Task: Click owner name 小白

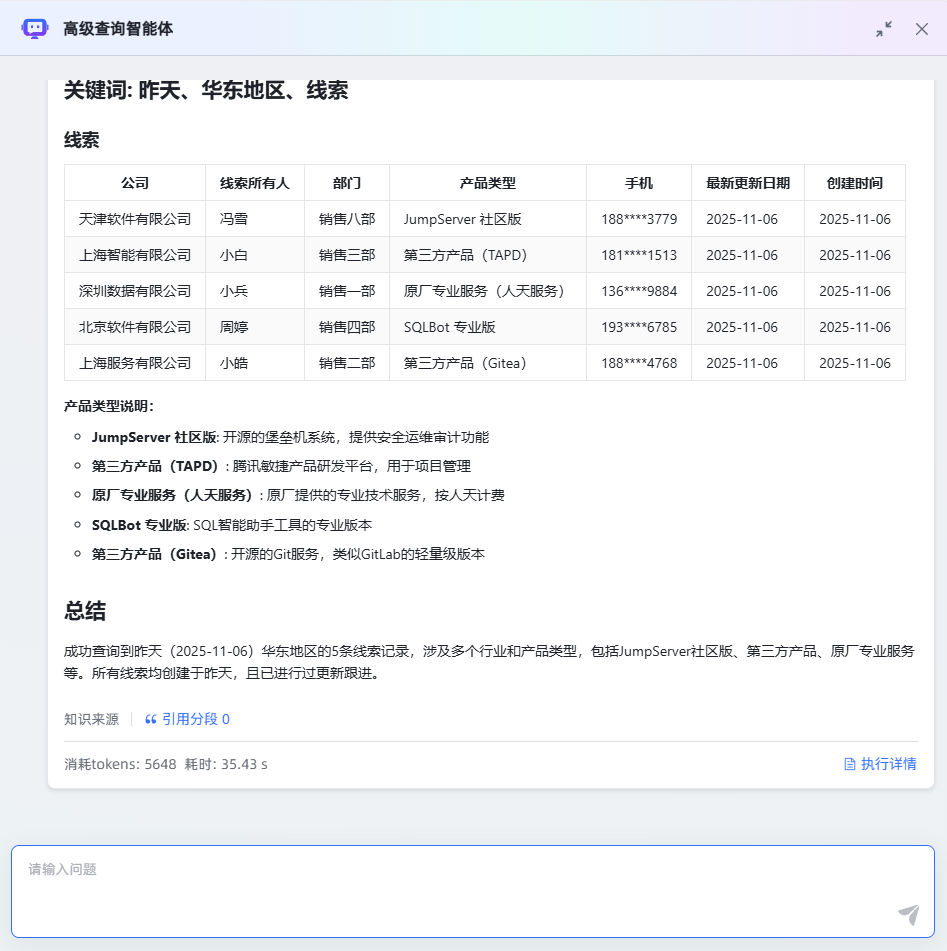Action: click(234, 255)
